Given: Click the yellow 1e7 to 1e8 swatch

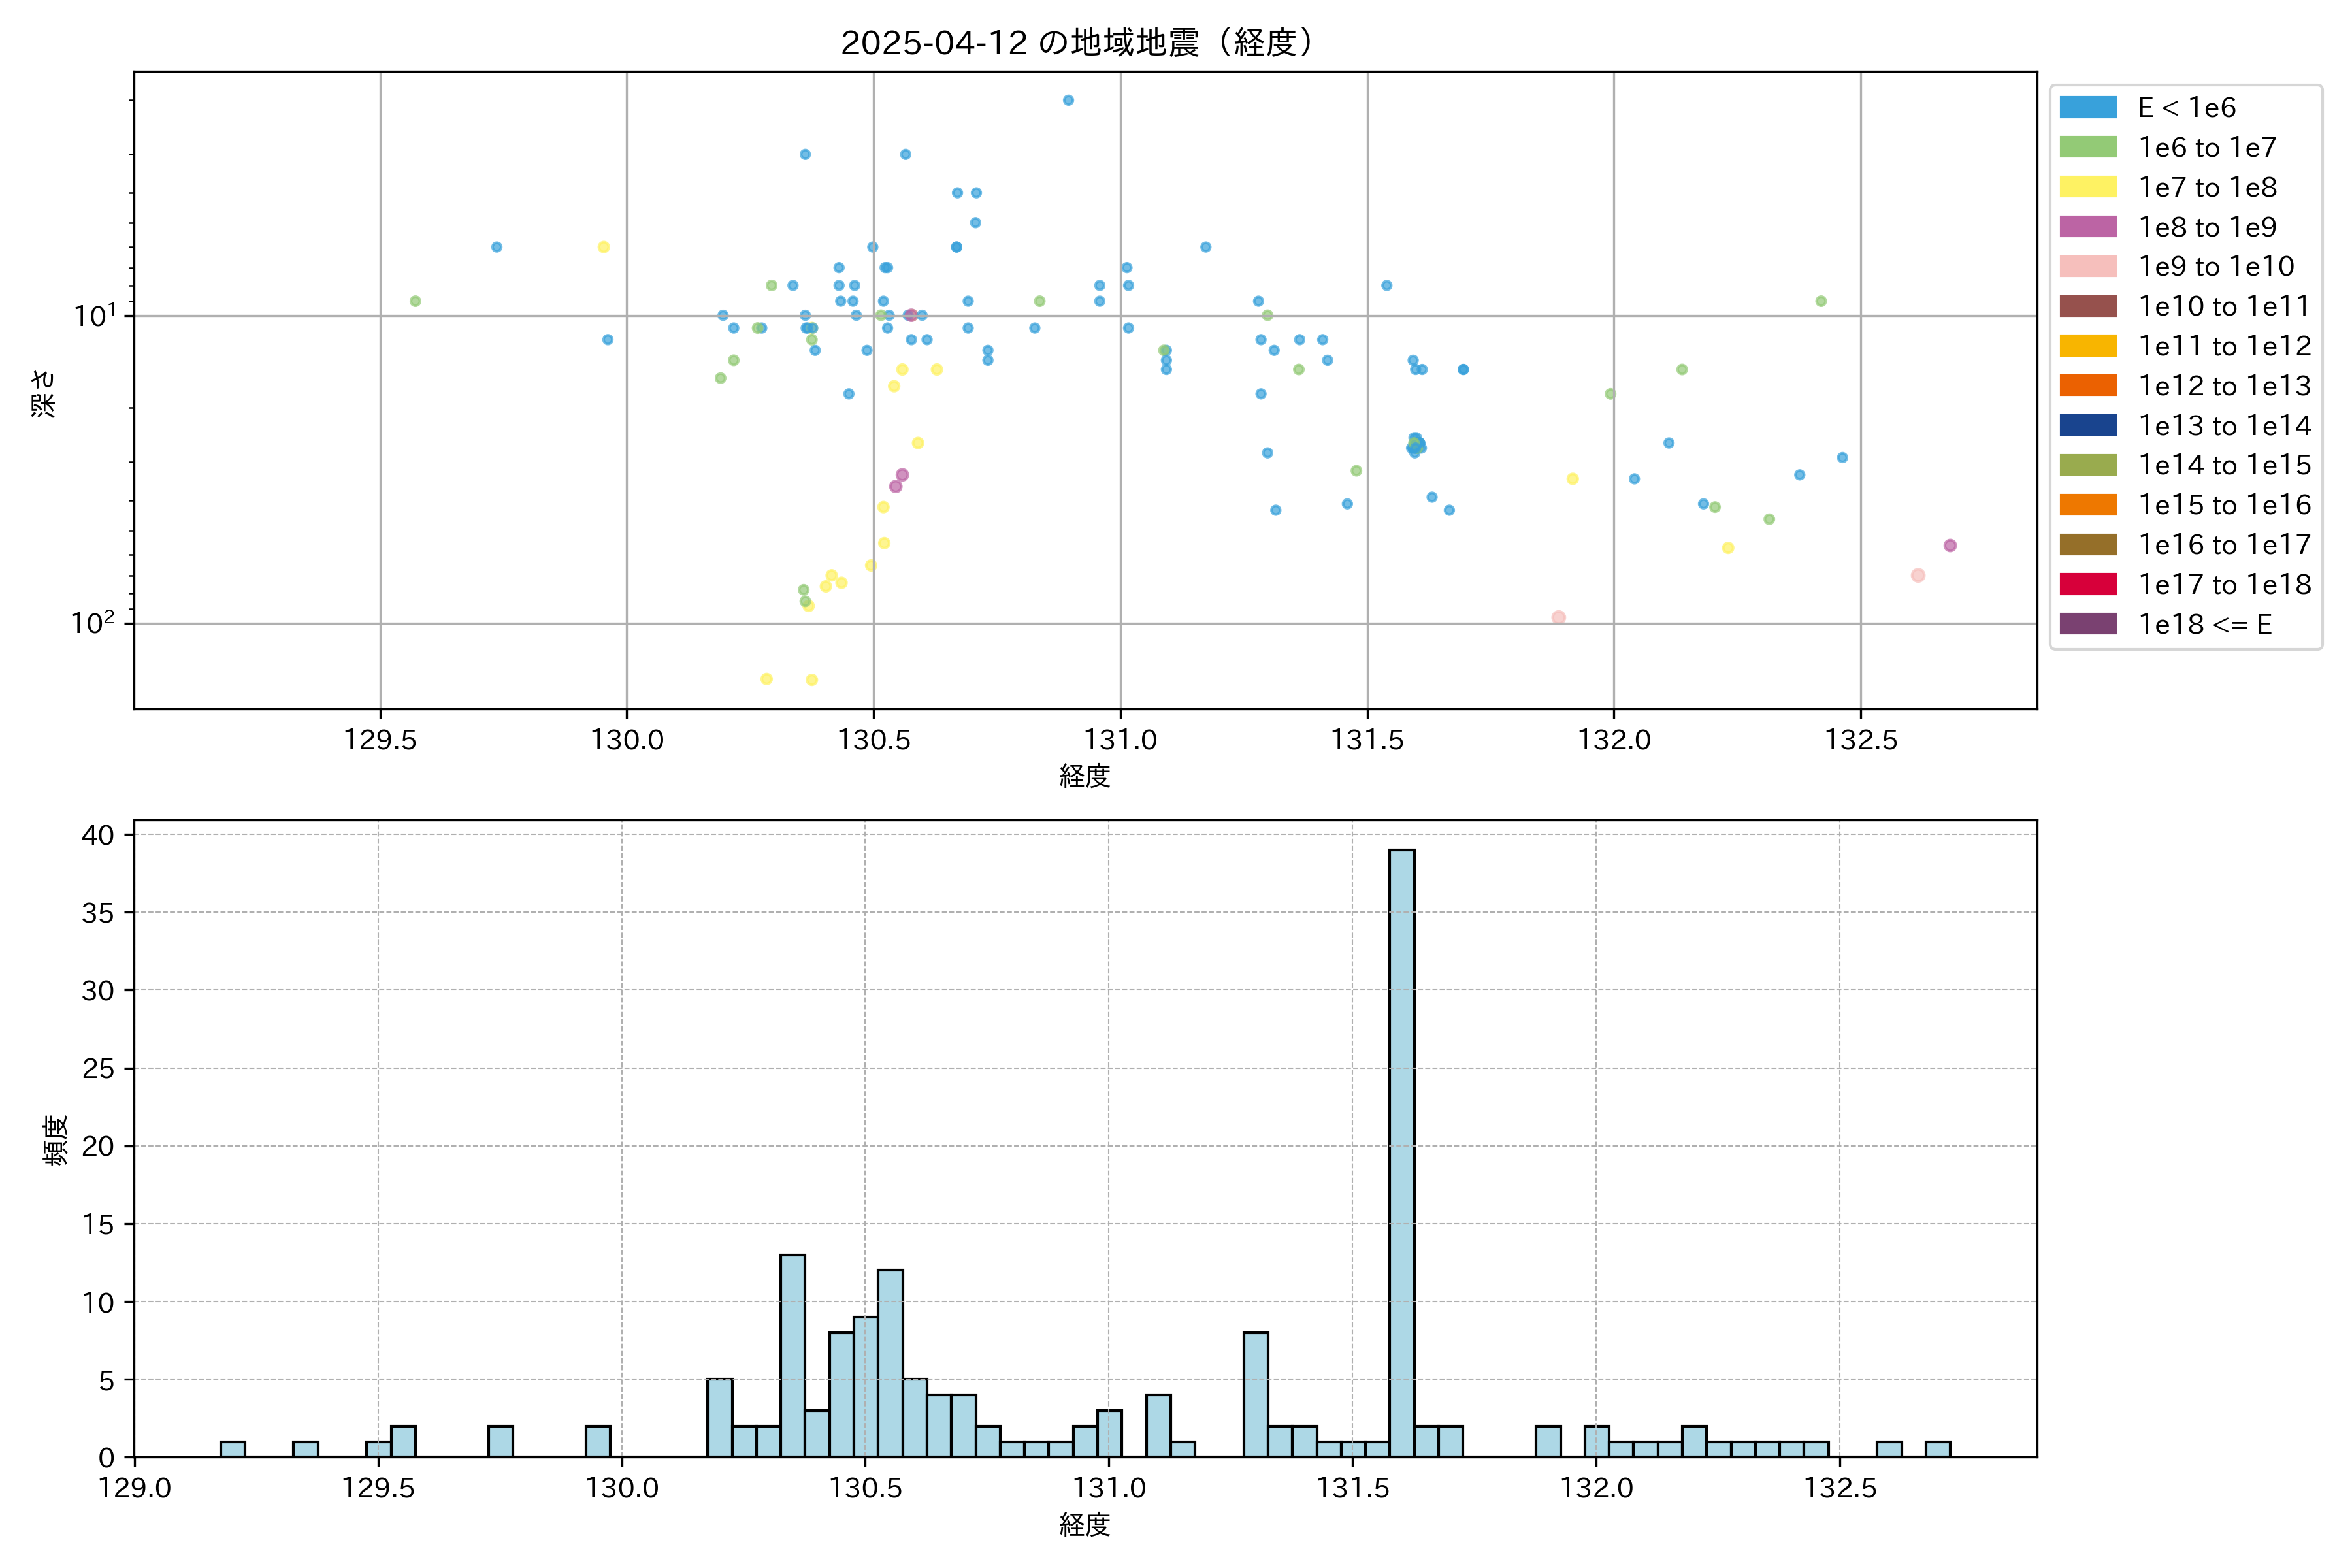Looking at the screenshot, I should click(2088, 187).
